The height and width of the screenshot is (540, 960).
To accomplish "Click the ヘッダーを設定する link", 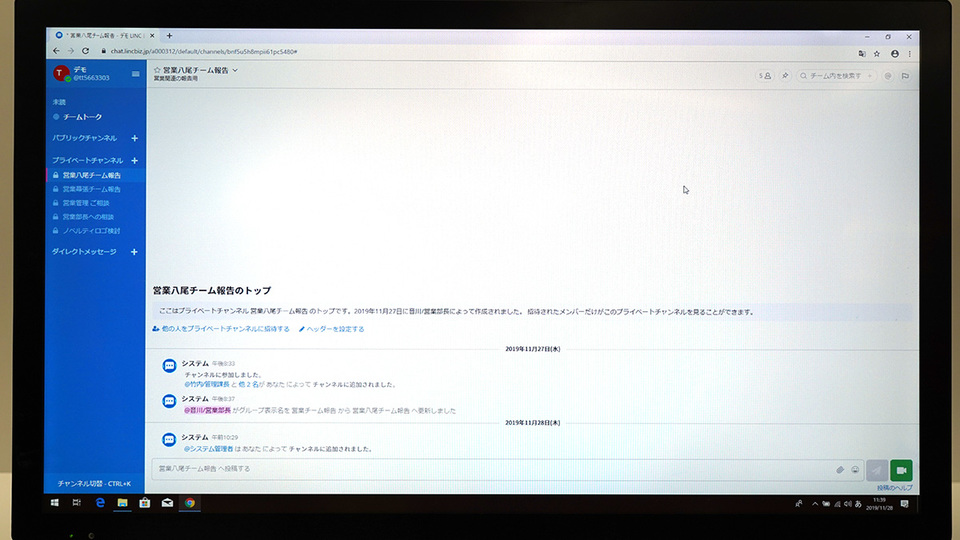I will tap(331, 329).
